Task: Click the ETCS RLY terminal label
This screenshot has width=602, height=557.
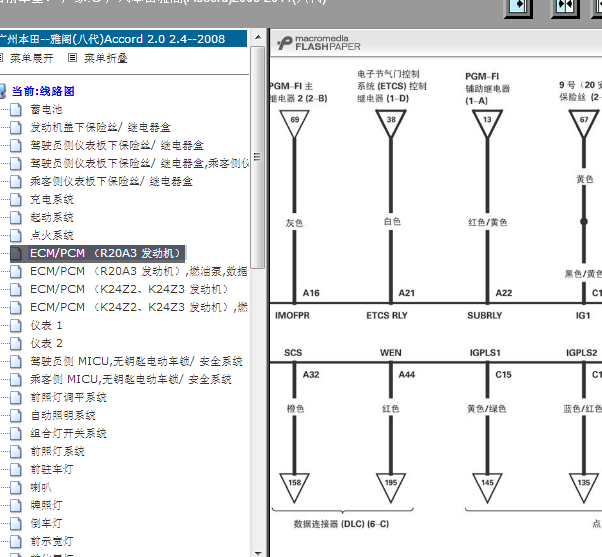Action: (387, 316)
